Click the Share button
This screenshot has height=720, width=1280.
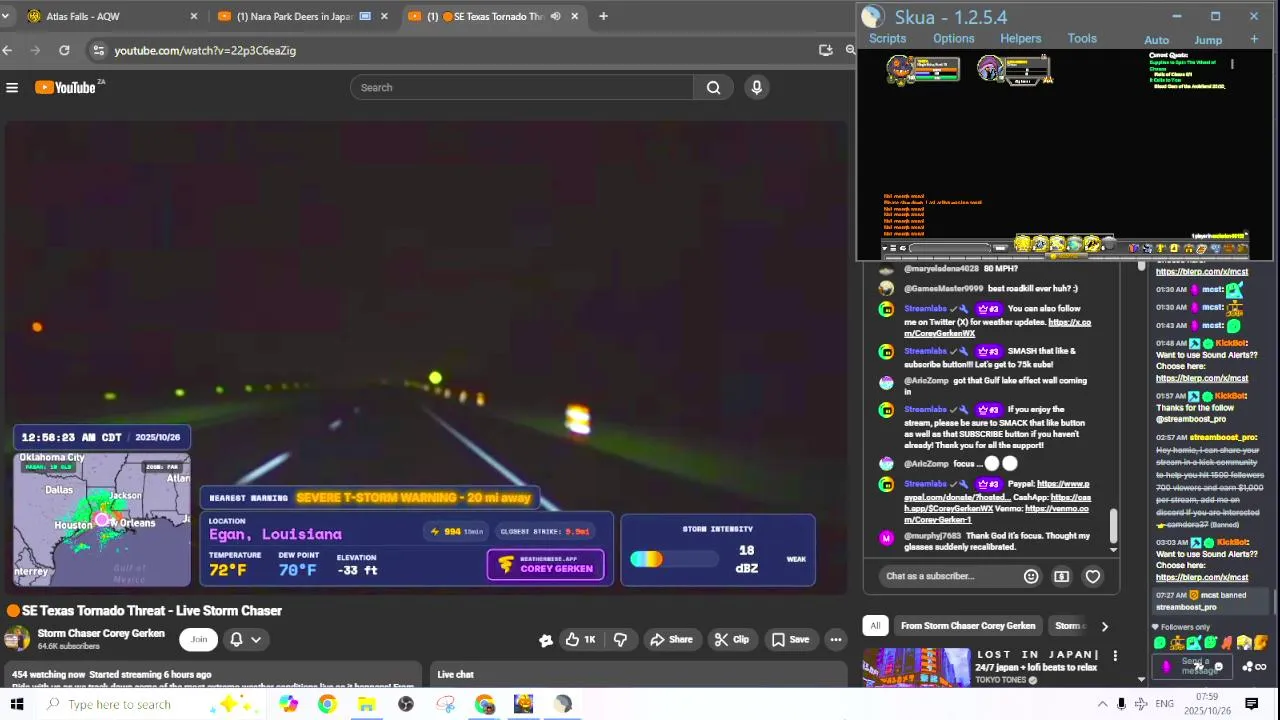tap(671, 640)
